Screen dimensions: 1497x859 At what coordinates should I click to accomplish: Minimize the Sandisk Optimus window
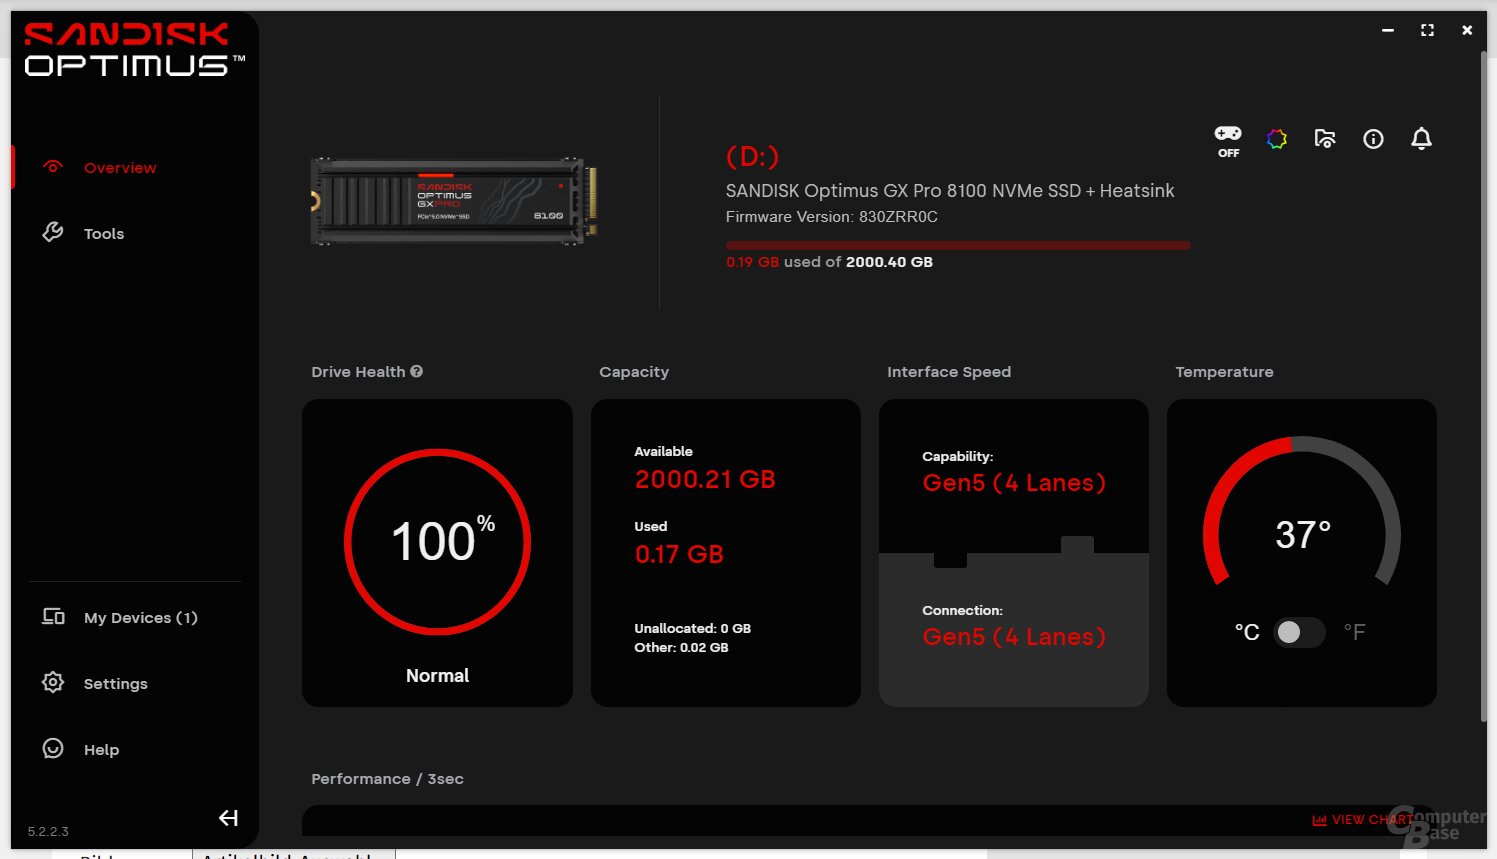1388,31
